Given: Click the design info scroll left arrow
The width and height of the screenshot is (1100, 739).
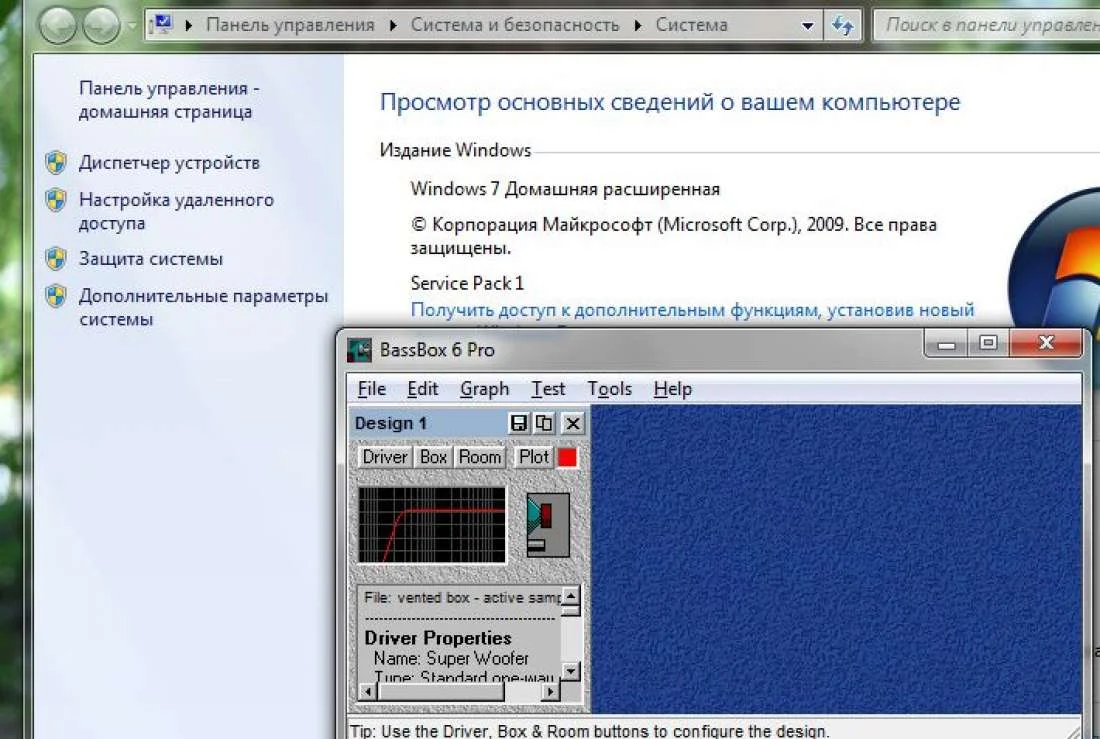Looking at the screenshot, I should click(367, 692).
